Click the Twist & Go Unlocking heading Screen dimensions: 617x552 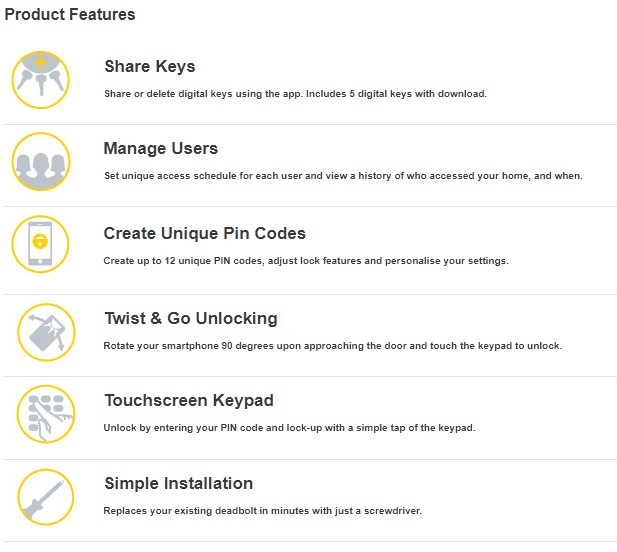click(191, 319)
